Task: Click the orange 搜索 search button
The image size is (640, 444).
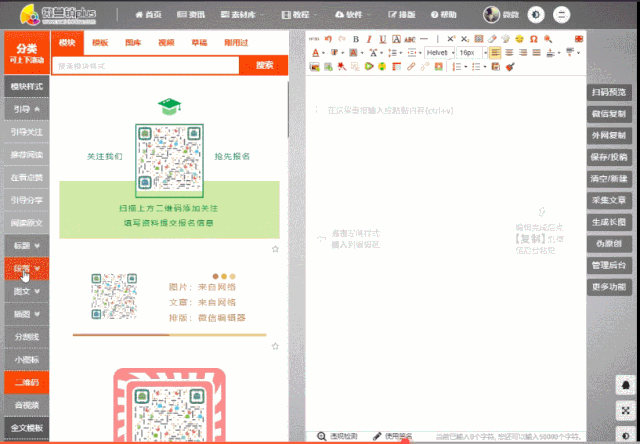Action: (x=264, y=65)
